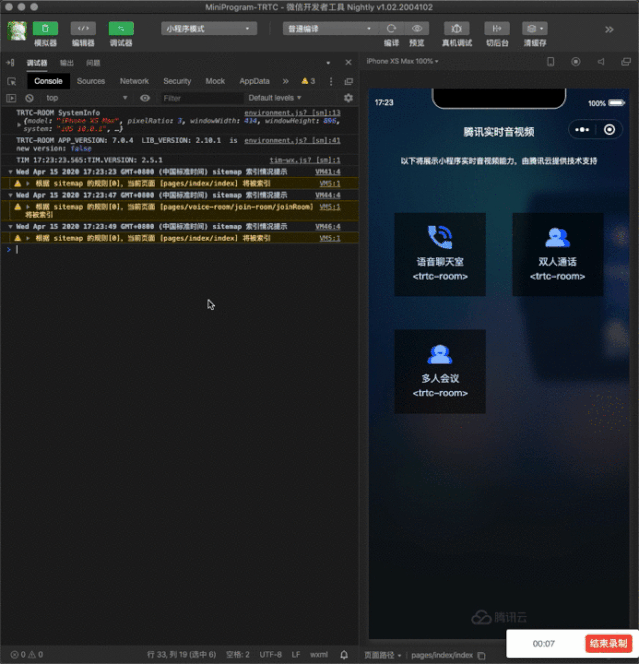Open the environment.js link beside SystemInfo
The height and width of the screenshot is (664, 639).
[x=292, y=113]
